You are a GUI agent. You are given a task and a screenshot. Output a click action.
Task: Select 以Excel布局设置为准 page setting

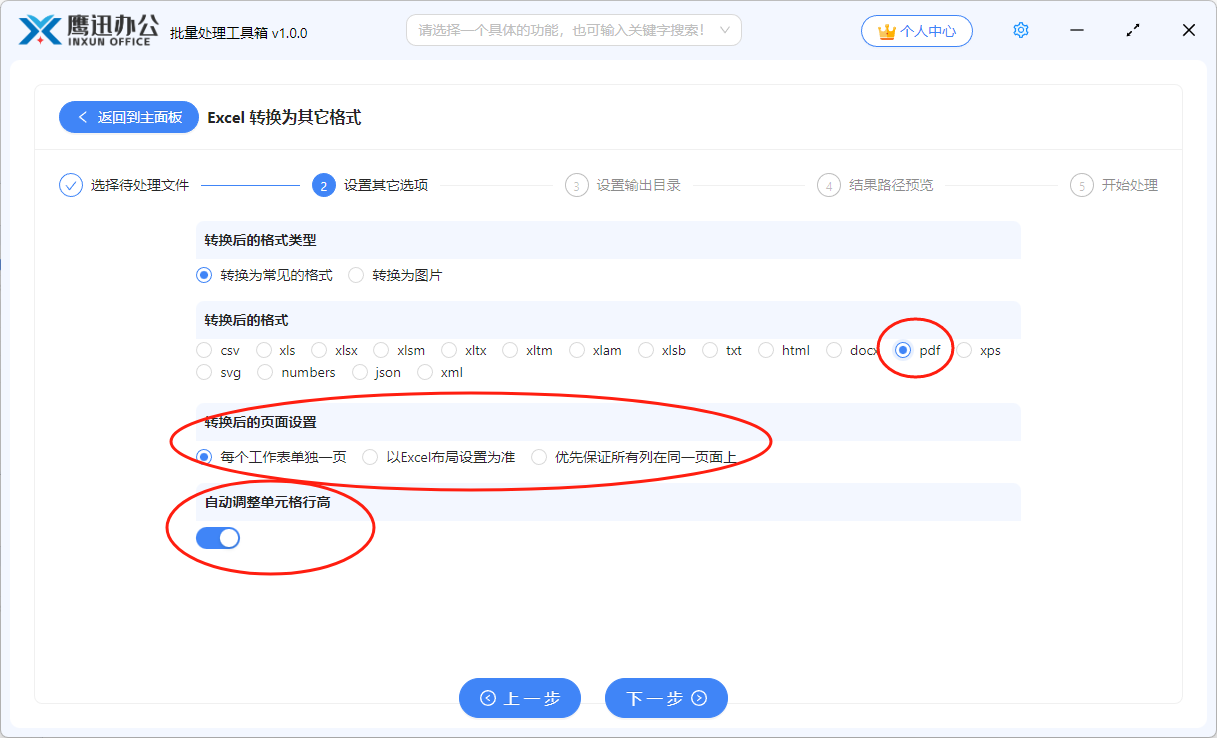coord(370,457)
